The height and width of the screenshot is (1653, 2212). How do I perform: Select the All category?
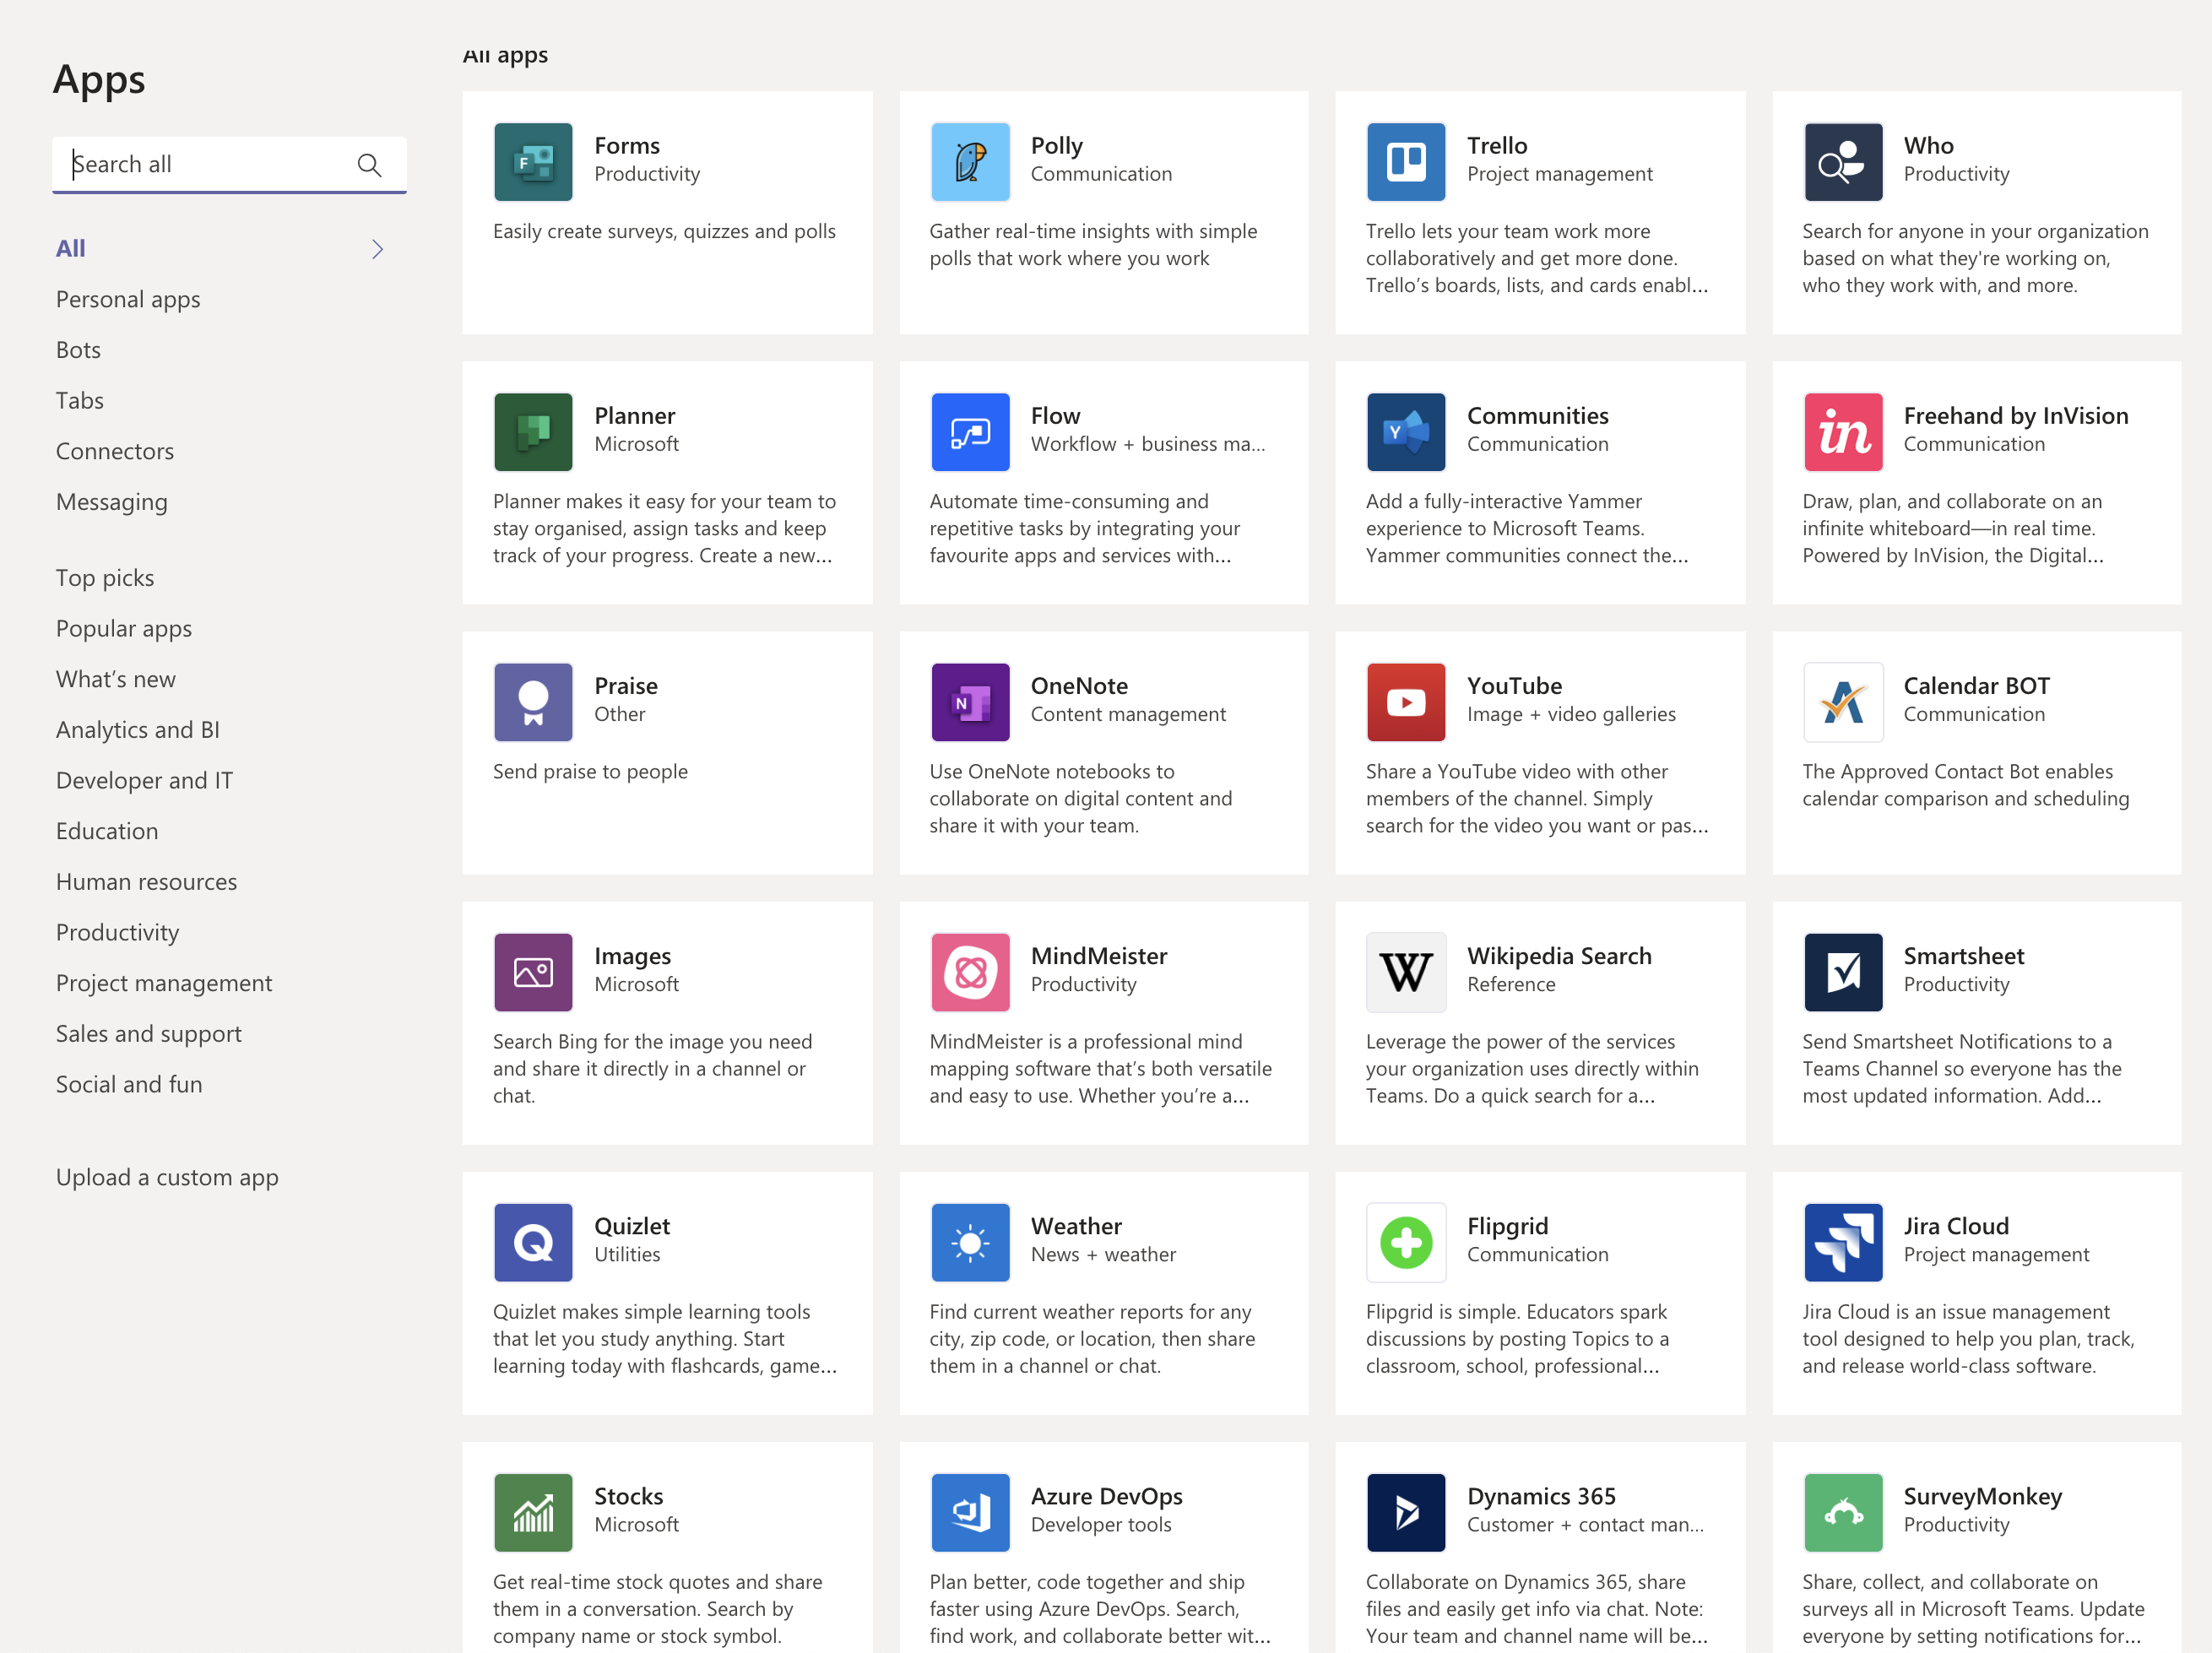[70, 248]
